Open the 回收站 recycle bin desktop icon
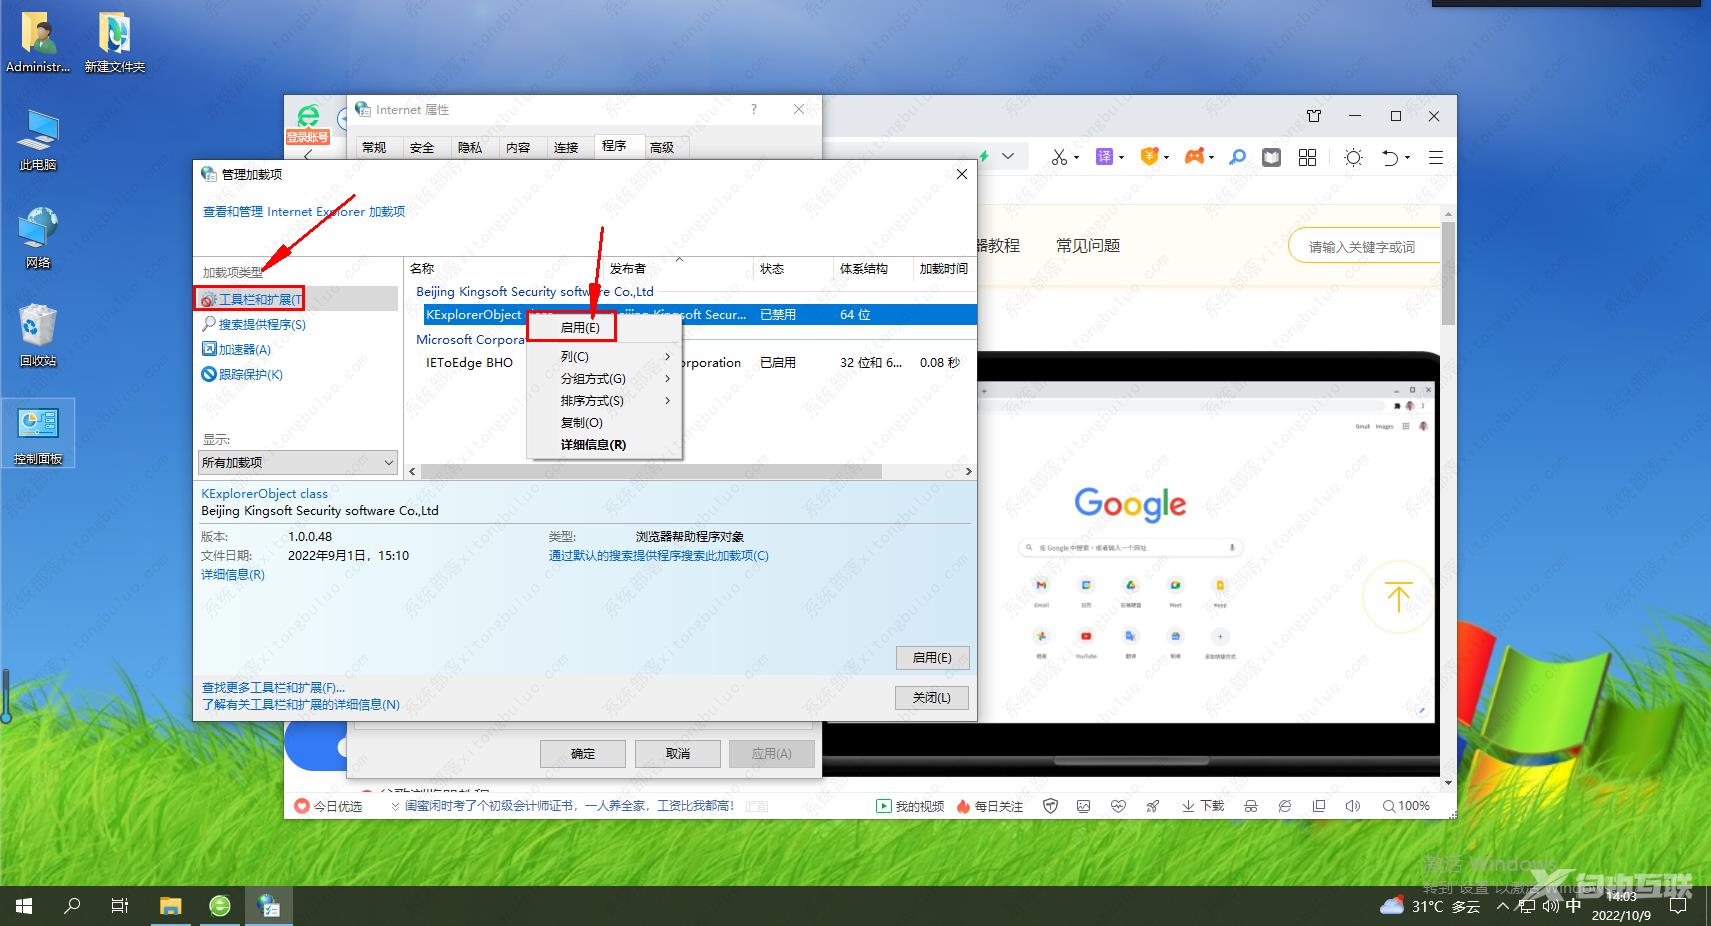This screenshot has width=1711, height=926. pyautogui.click(x=38, y=336)
